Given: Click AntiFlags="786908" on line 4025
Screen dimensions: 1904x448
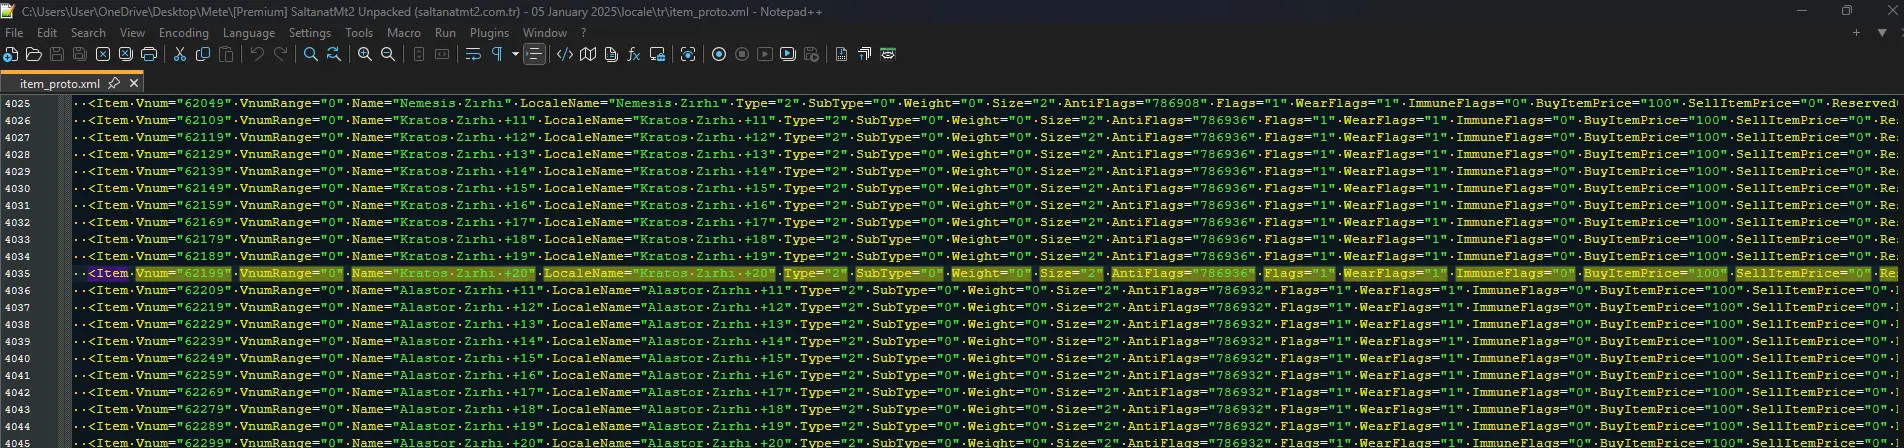Looking at the screenshot, I should [1136, 103].
